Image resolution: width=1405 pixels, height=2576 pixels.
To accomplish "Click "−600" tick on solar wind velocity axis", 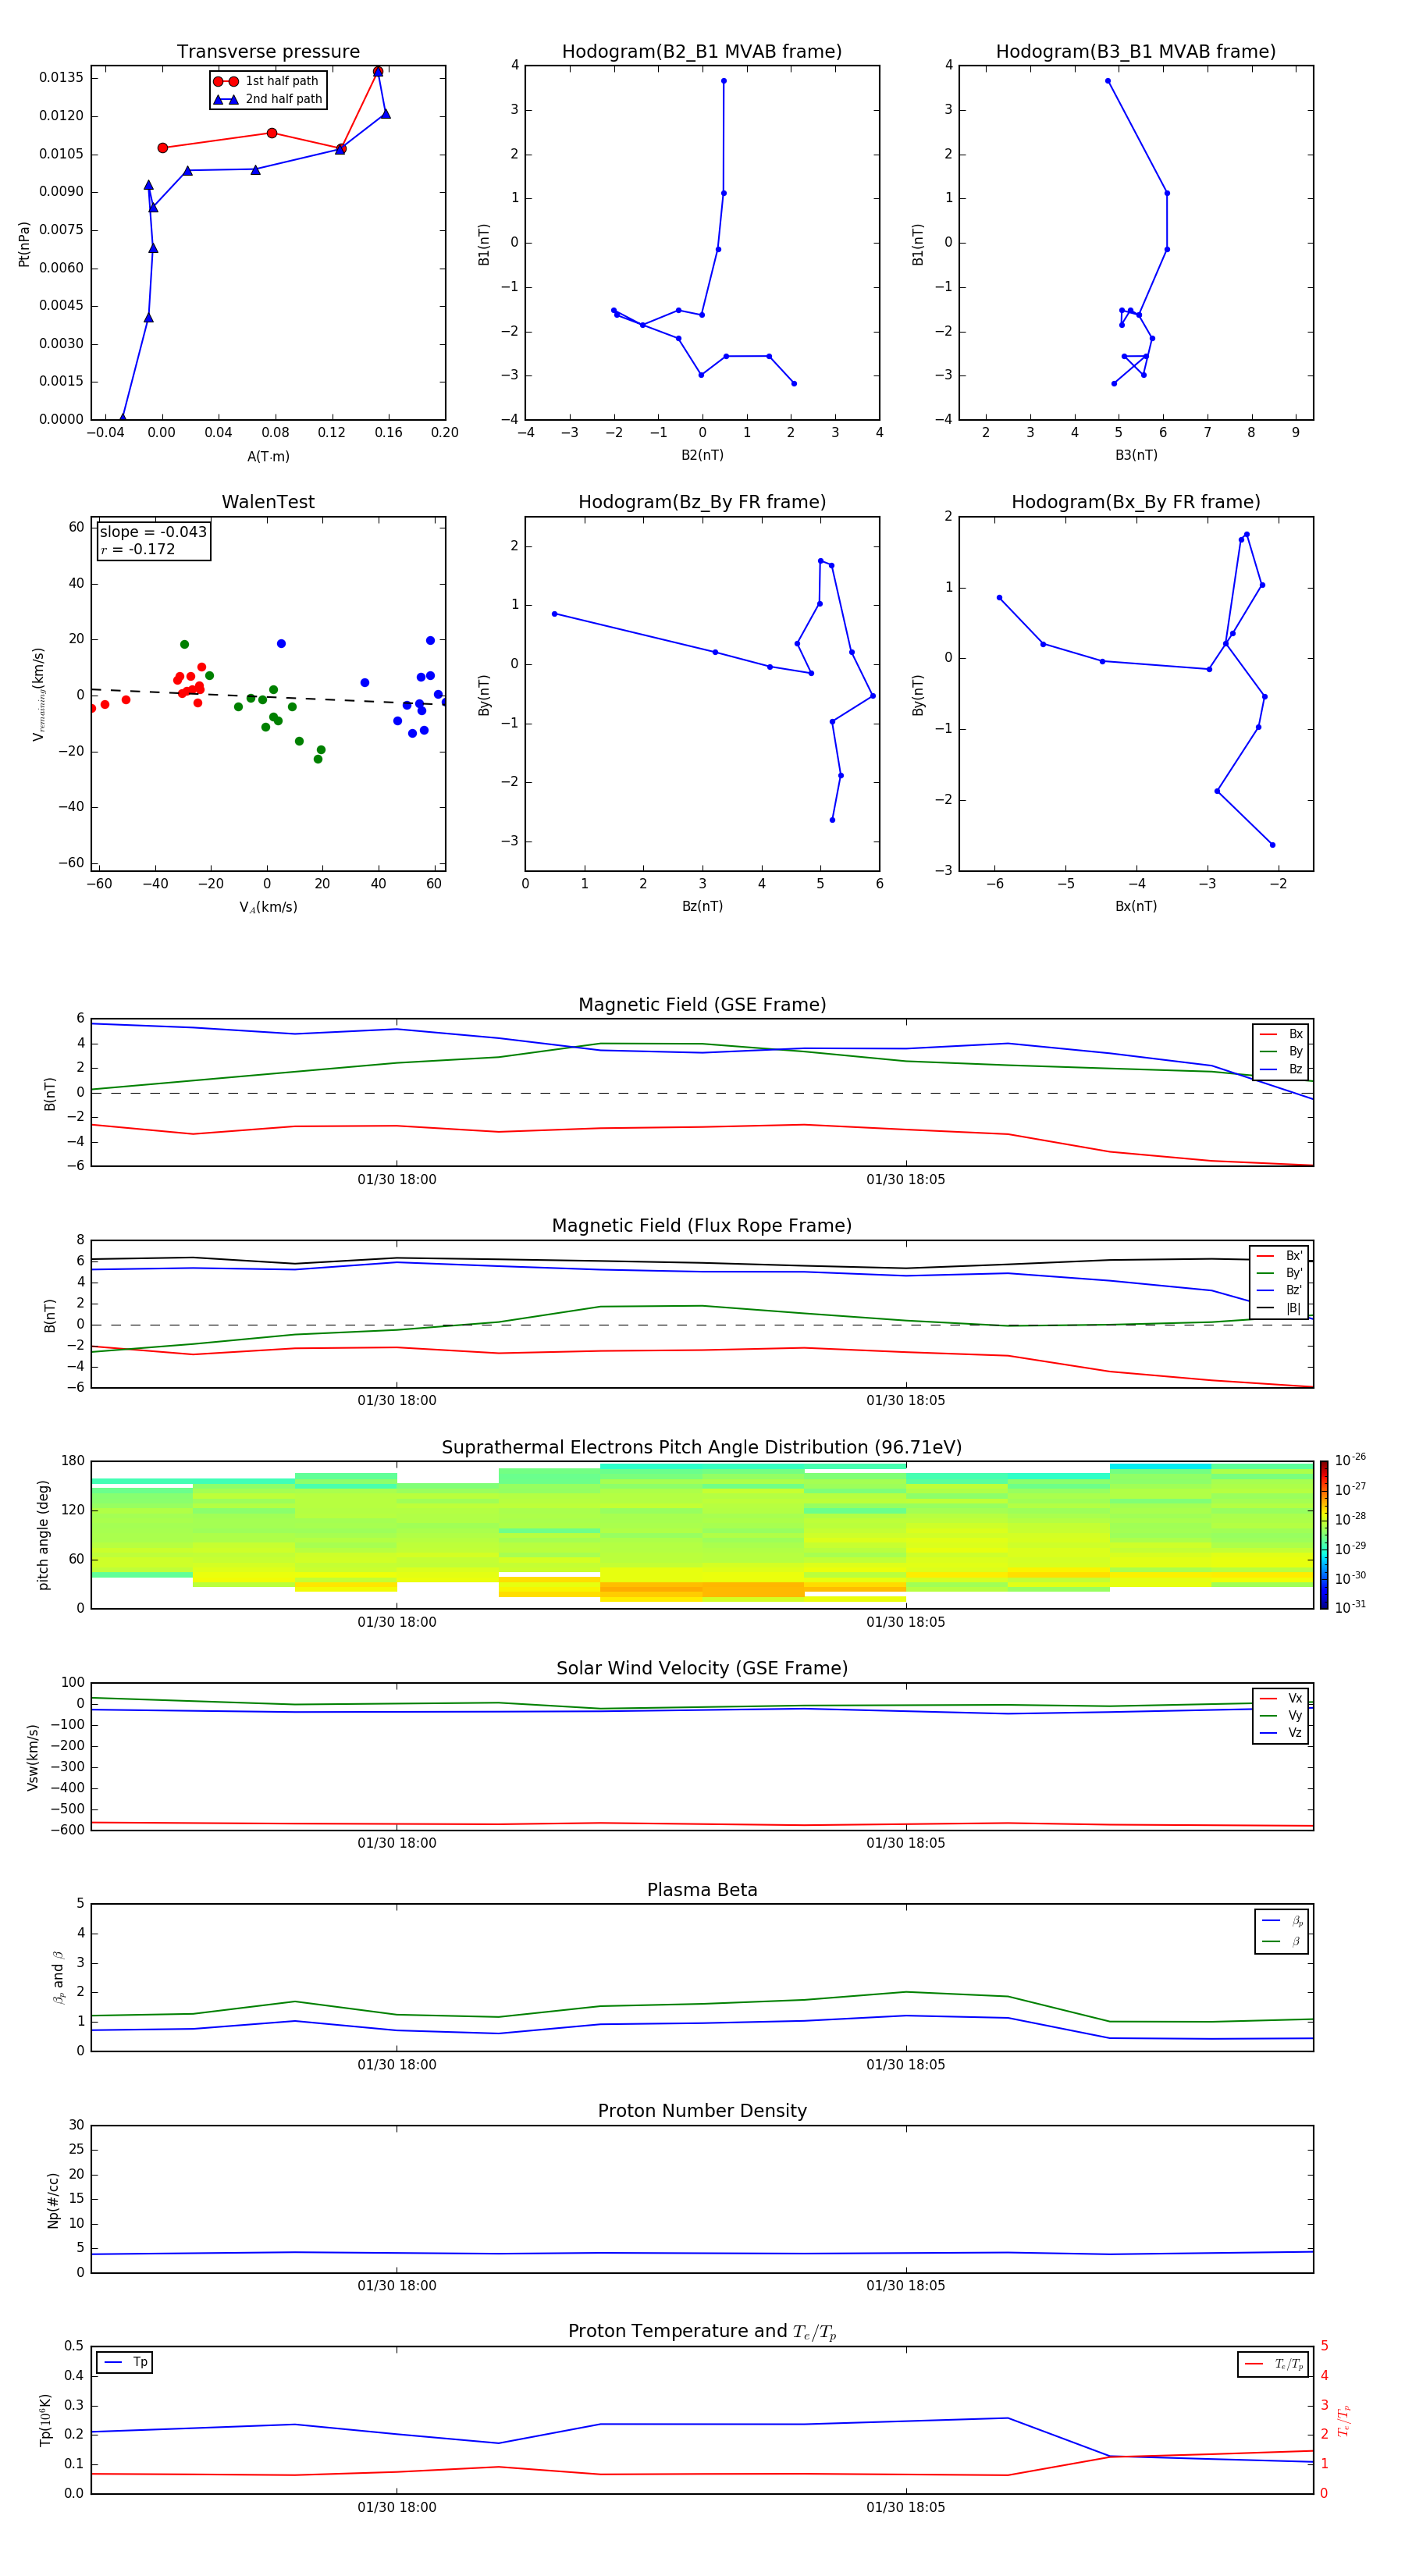I will 66,1830.
